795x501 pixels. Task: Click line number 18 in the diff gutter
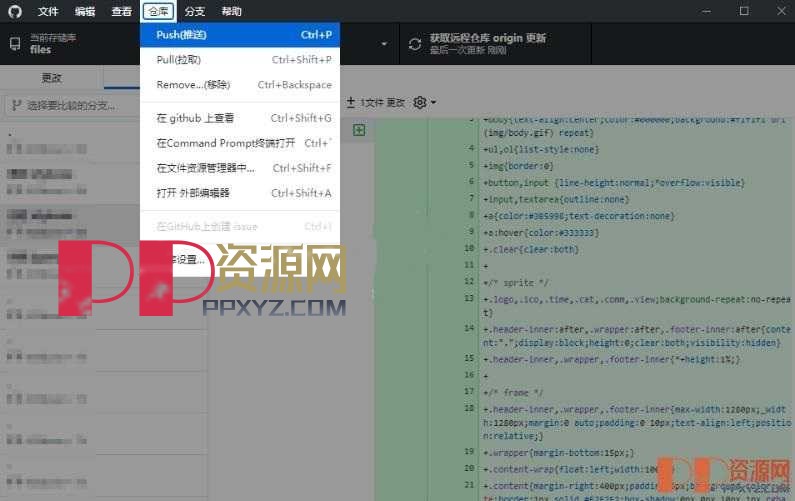coord(469,408)
